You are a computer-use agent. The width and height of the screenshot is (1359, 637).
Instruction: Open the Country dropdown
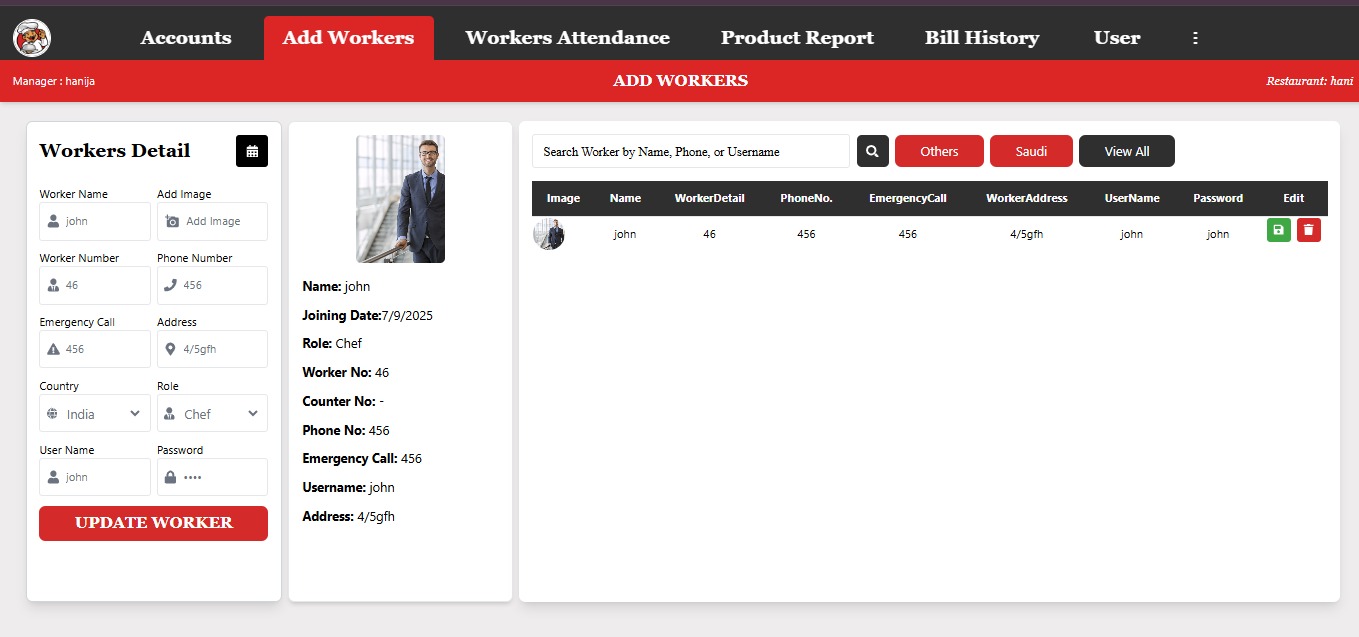coord(94,413)
